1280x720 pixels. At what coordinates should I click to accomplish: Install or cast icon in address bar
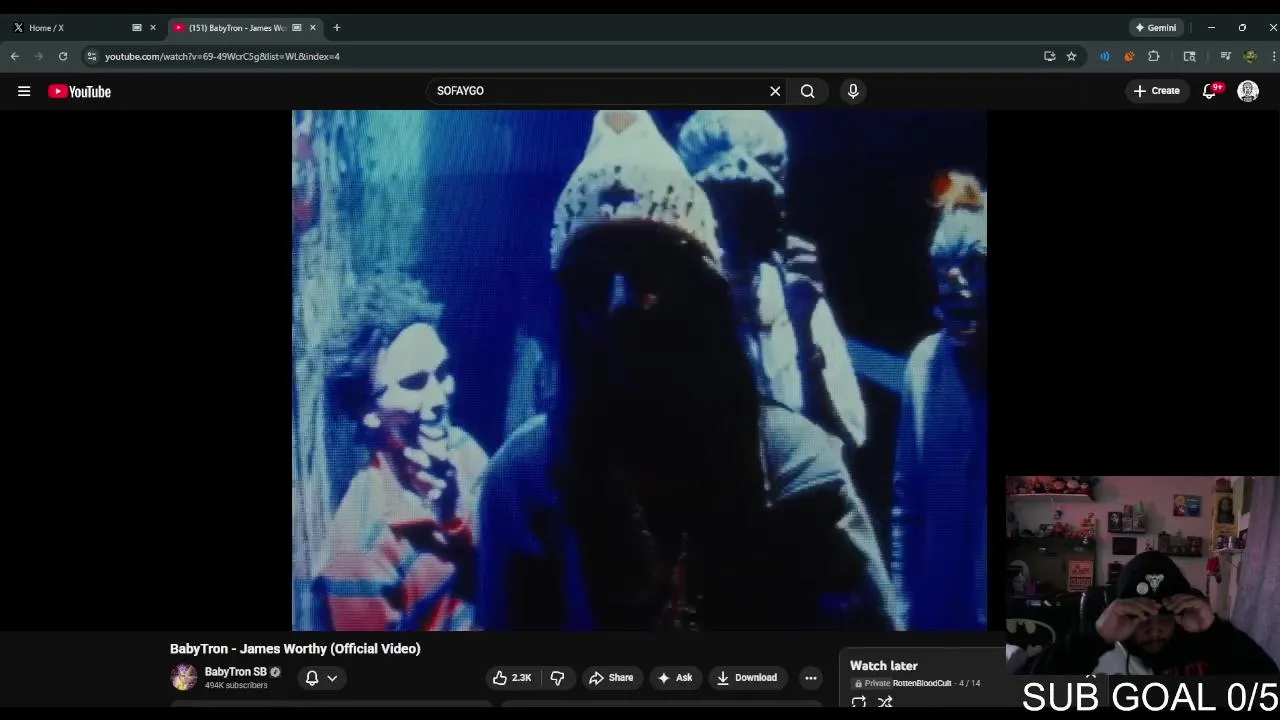pos(1049,56)
